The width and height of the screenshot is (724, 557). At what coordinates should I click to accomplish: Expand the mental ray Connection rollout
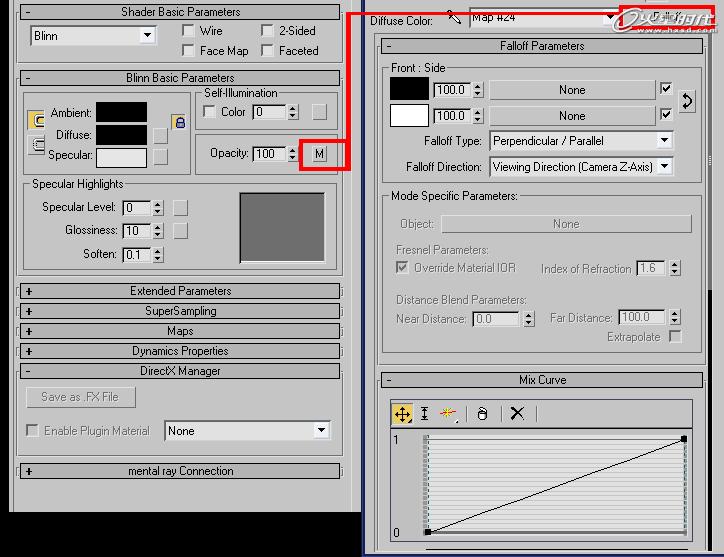pos(180,471)
